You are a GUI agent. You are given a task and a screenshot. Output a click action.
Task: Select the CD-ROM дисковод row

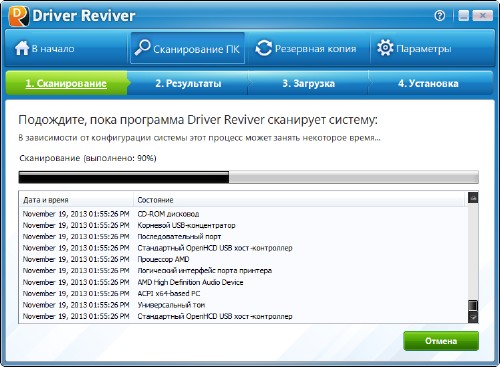[244, 214]
